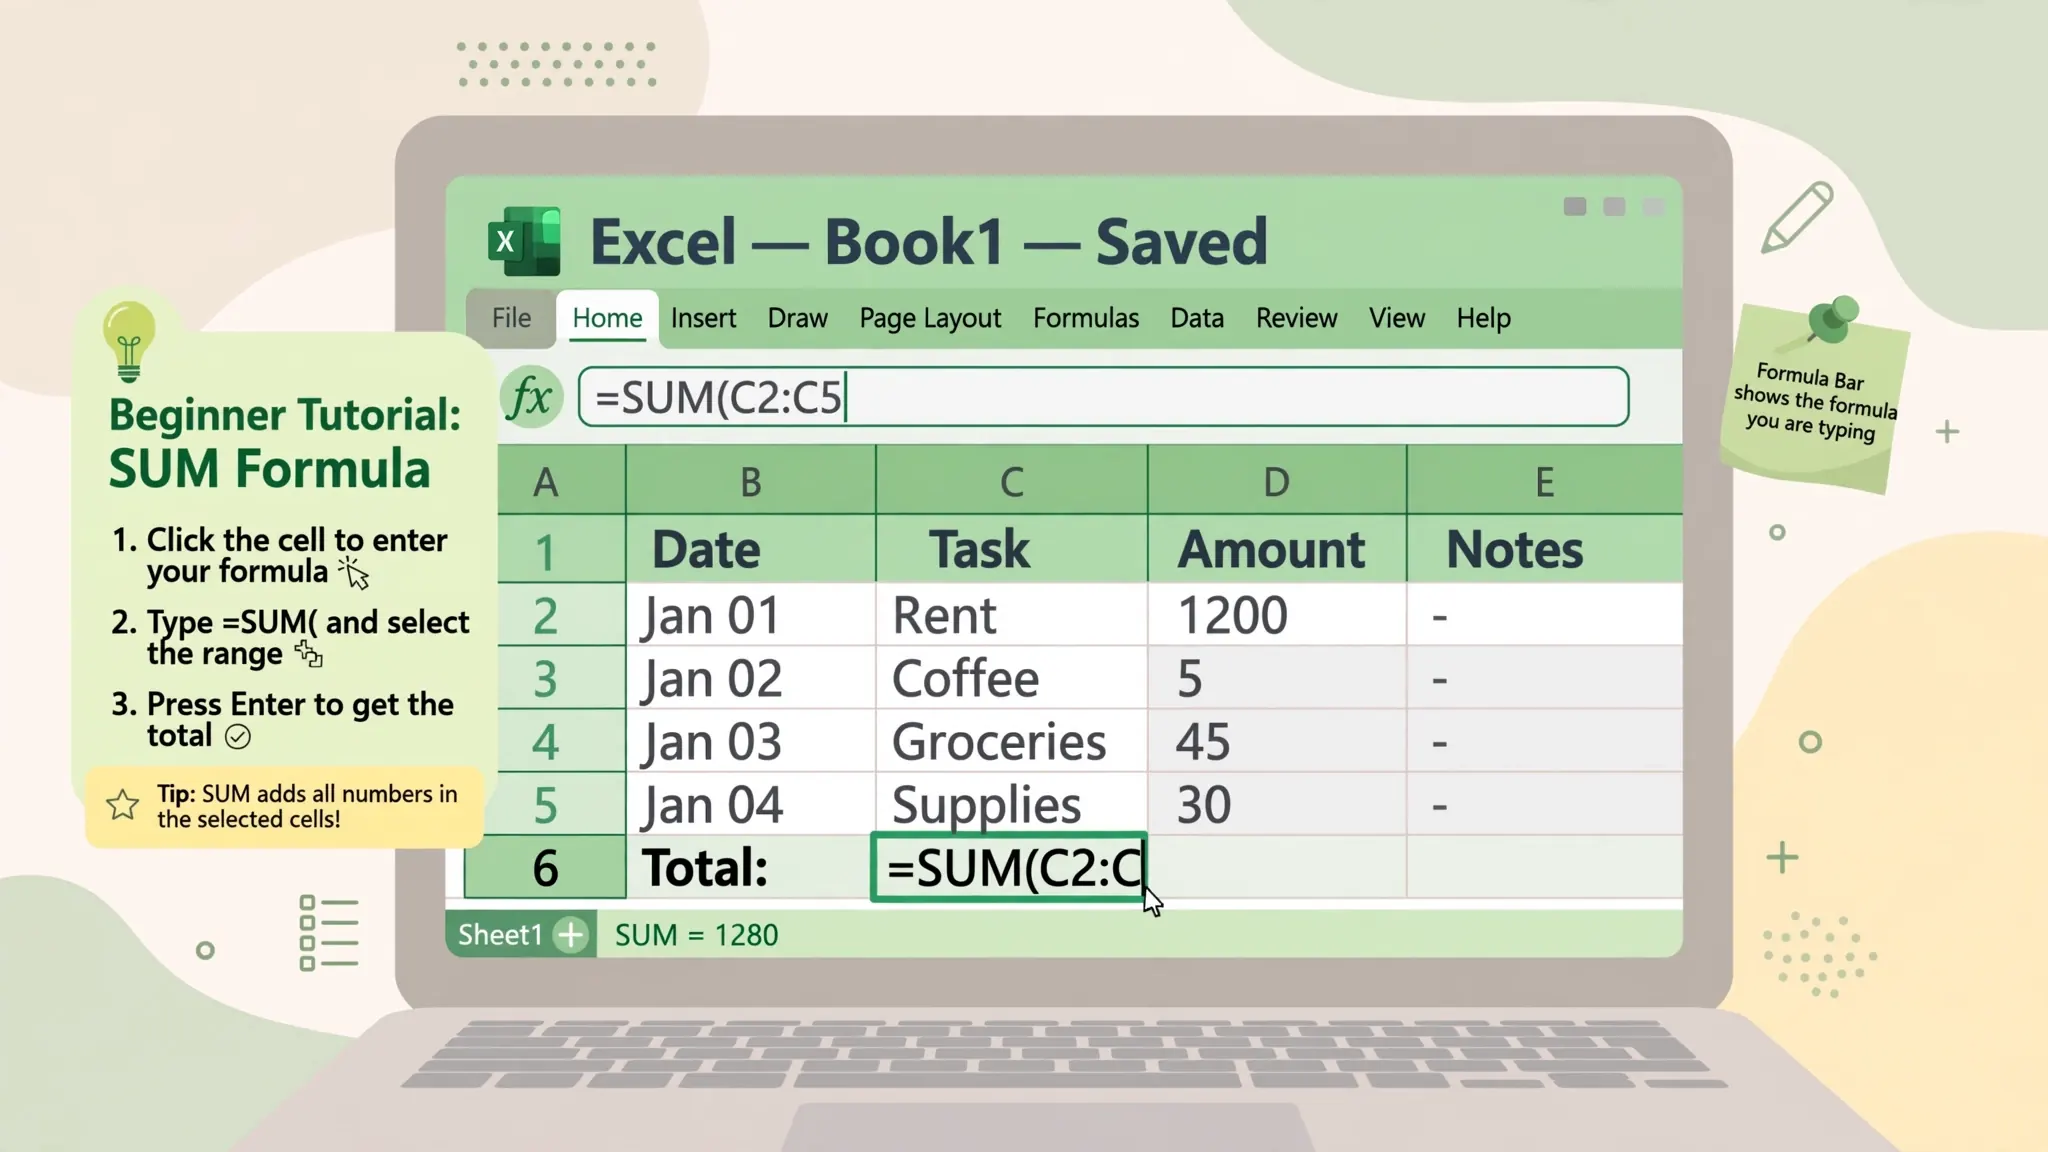Select row 6 header
The height and width of the screenshot is (1152, 2048).
(x=545, y=867)
